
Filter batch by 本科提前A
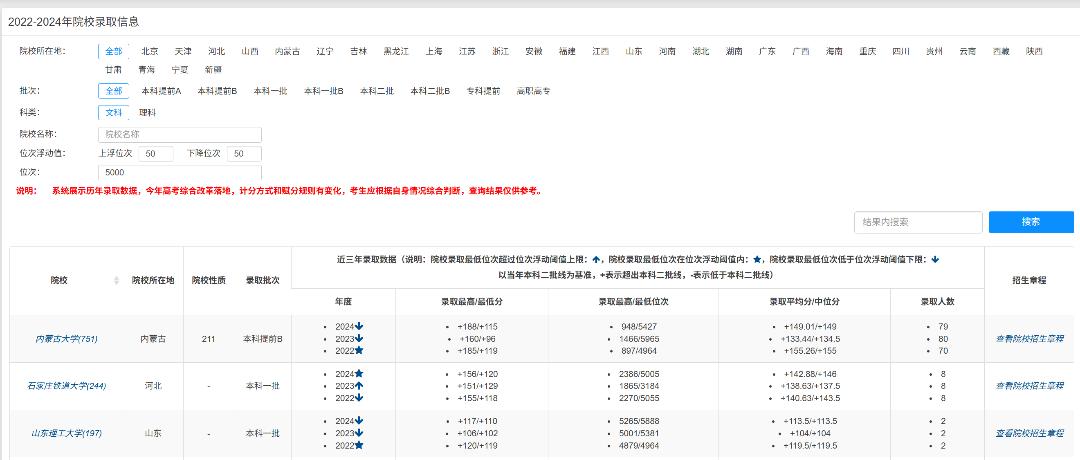click(161, 91)
